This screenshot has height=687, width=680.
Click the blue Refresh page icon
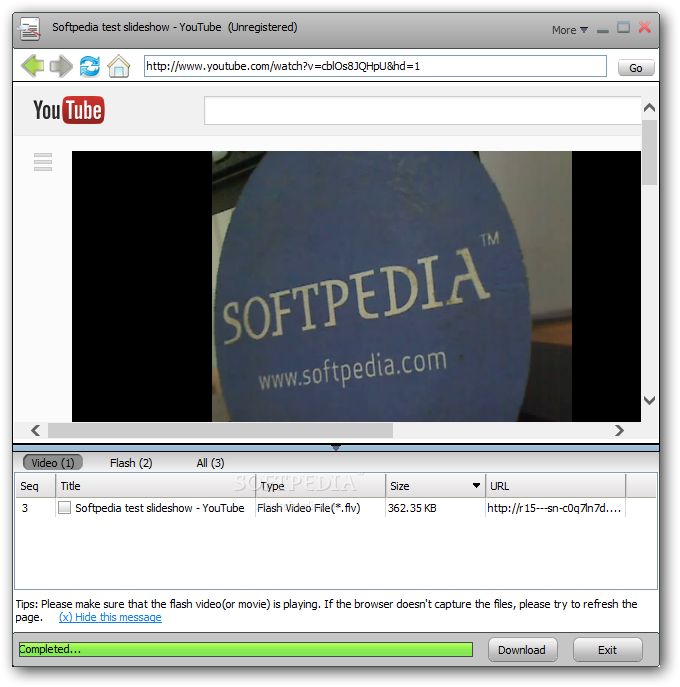[90, 66]
